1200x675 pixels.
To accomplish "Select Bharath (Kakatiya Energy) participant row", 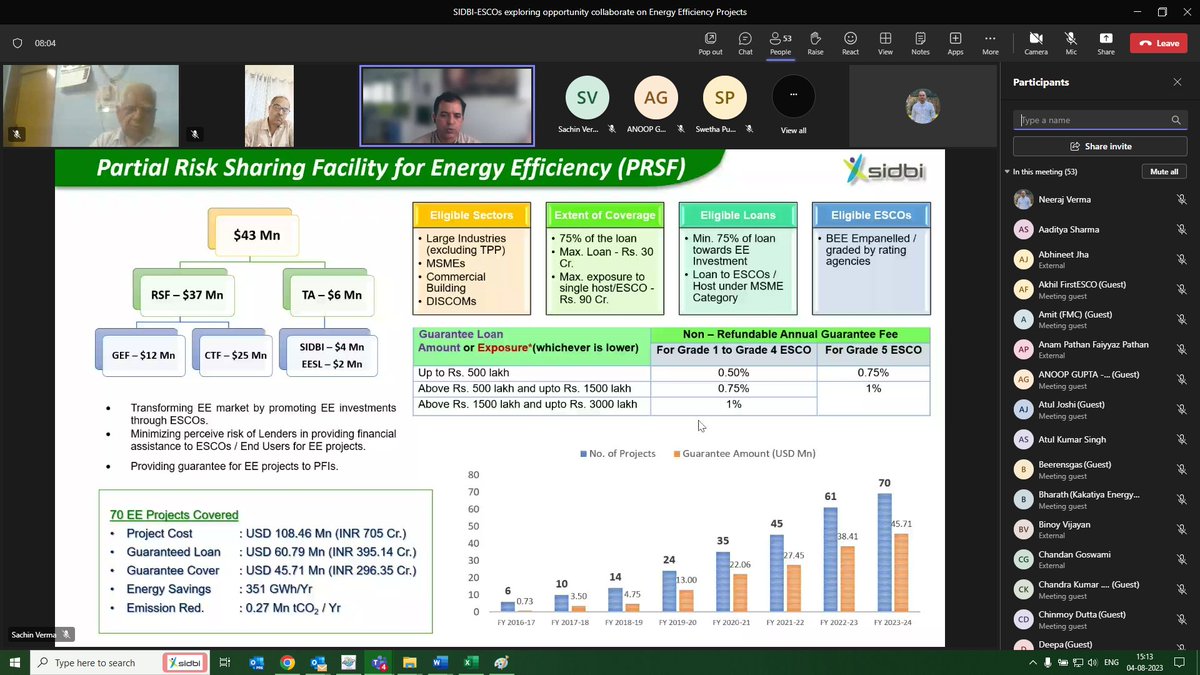I will [1100, 500].
